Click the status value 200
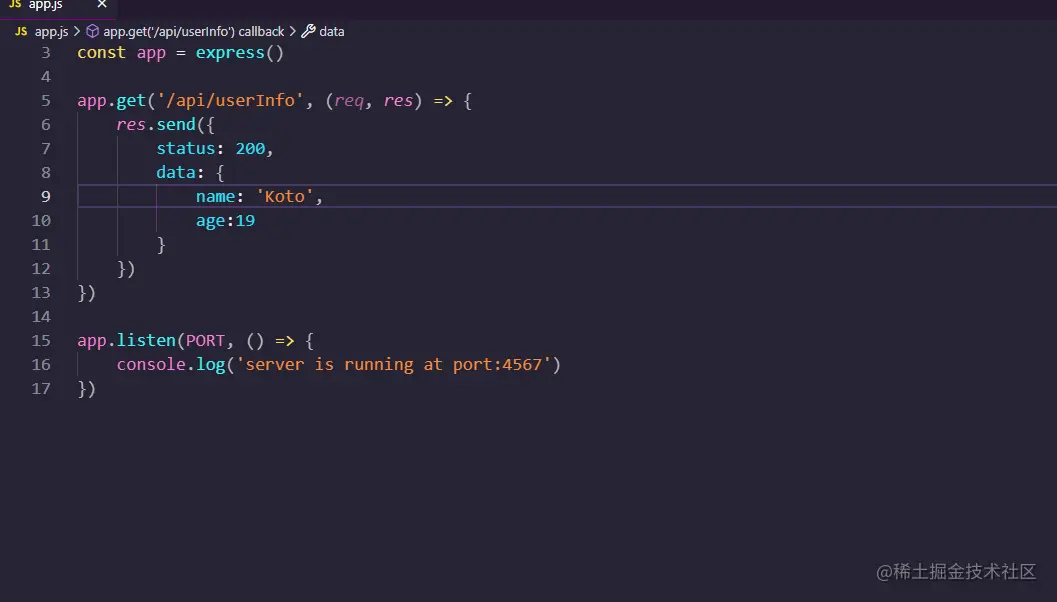The width and height of the screenshot is (1057, 602). tap(250, 149)
